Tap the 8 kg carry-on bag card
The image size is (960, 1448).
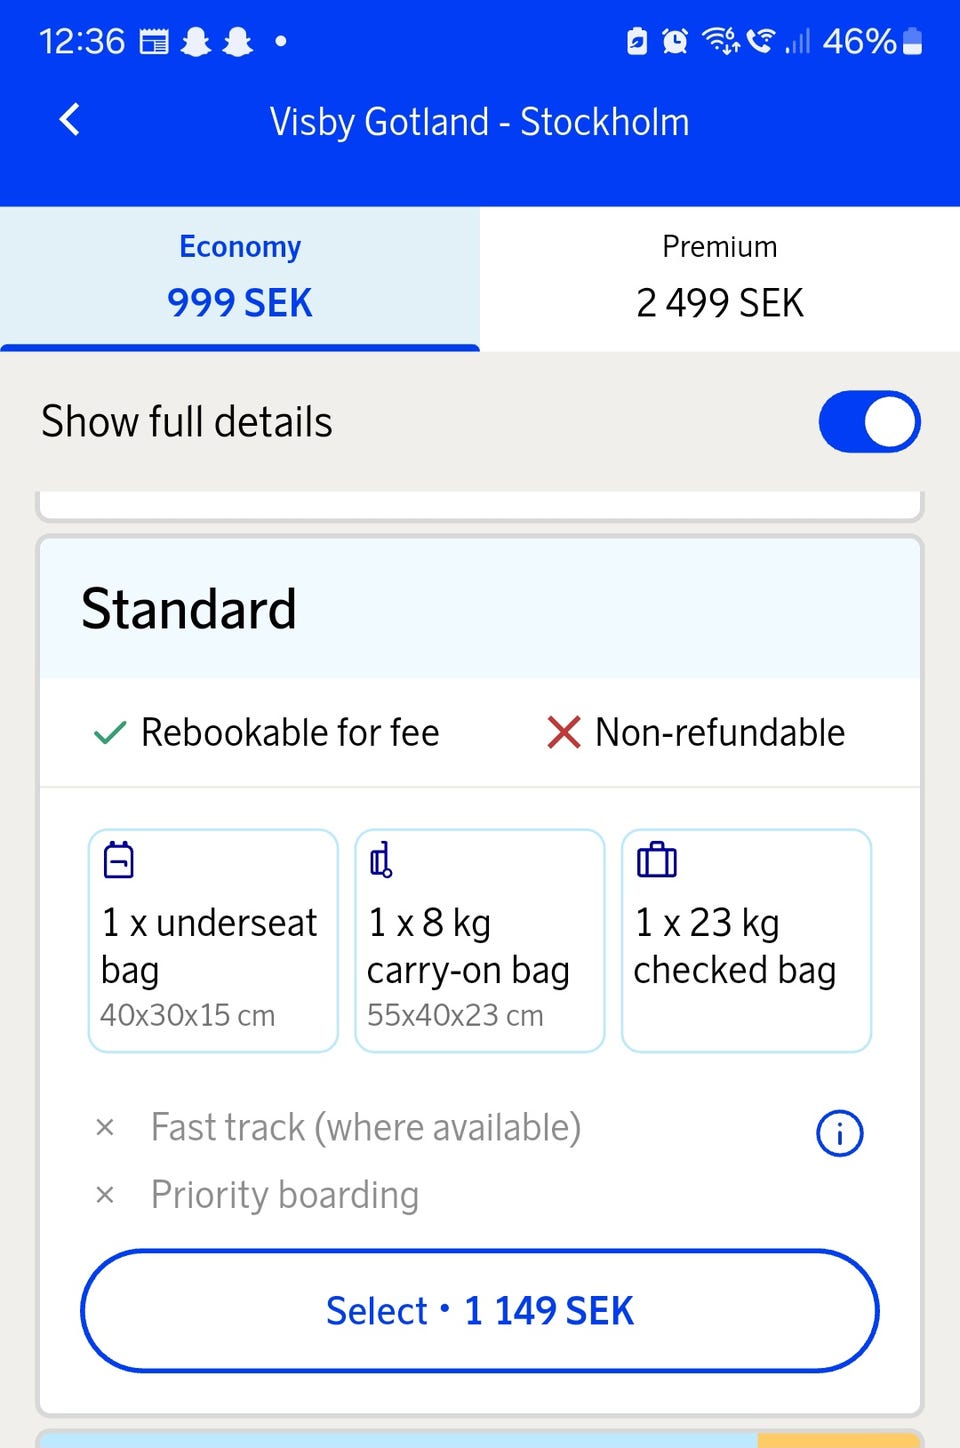tap(480, 941)
